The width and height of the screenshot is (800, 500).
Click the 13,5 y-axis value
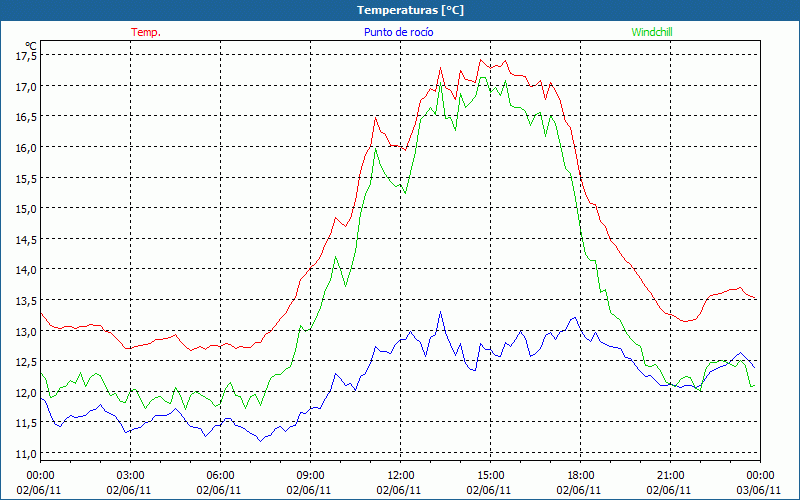pos(26,301)
